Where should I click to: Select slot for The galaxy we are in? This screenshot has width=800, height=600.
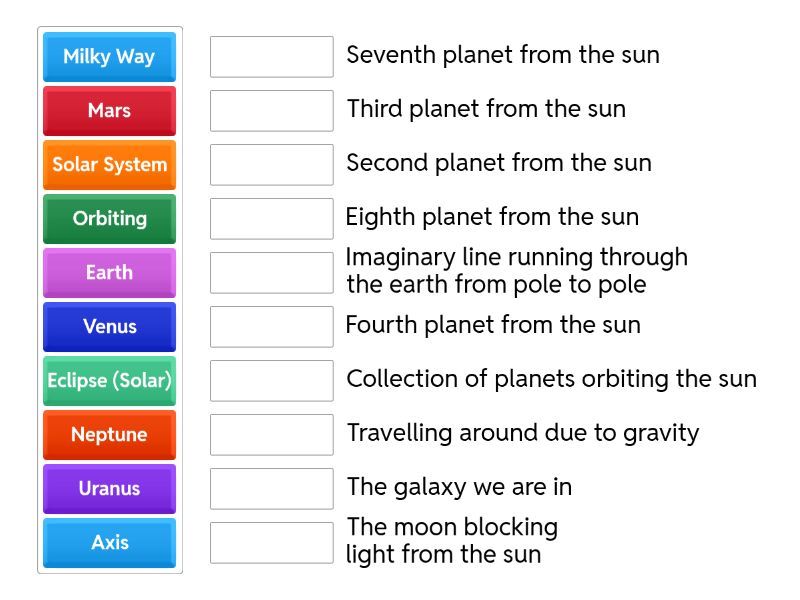coord(271,488)
